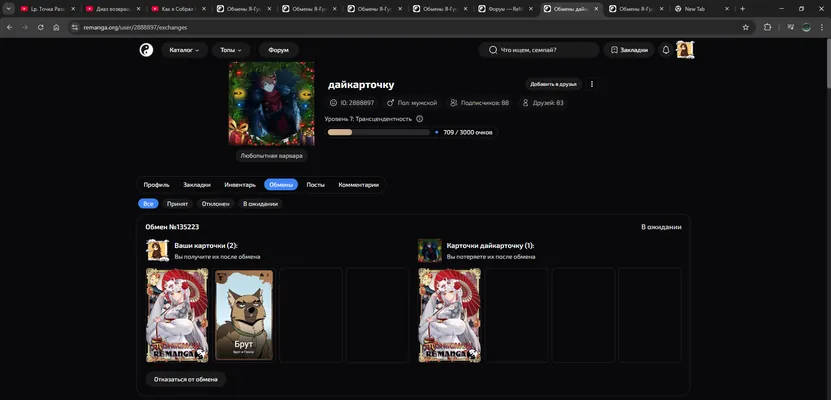Open the notifications bell
Image resolution: width=831 pixels, height=400 pixels.
pyautogui.click(x=666, y=50)
